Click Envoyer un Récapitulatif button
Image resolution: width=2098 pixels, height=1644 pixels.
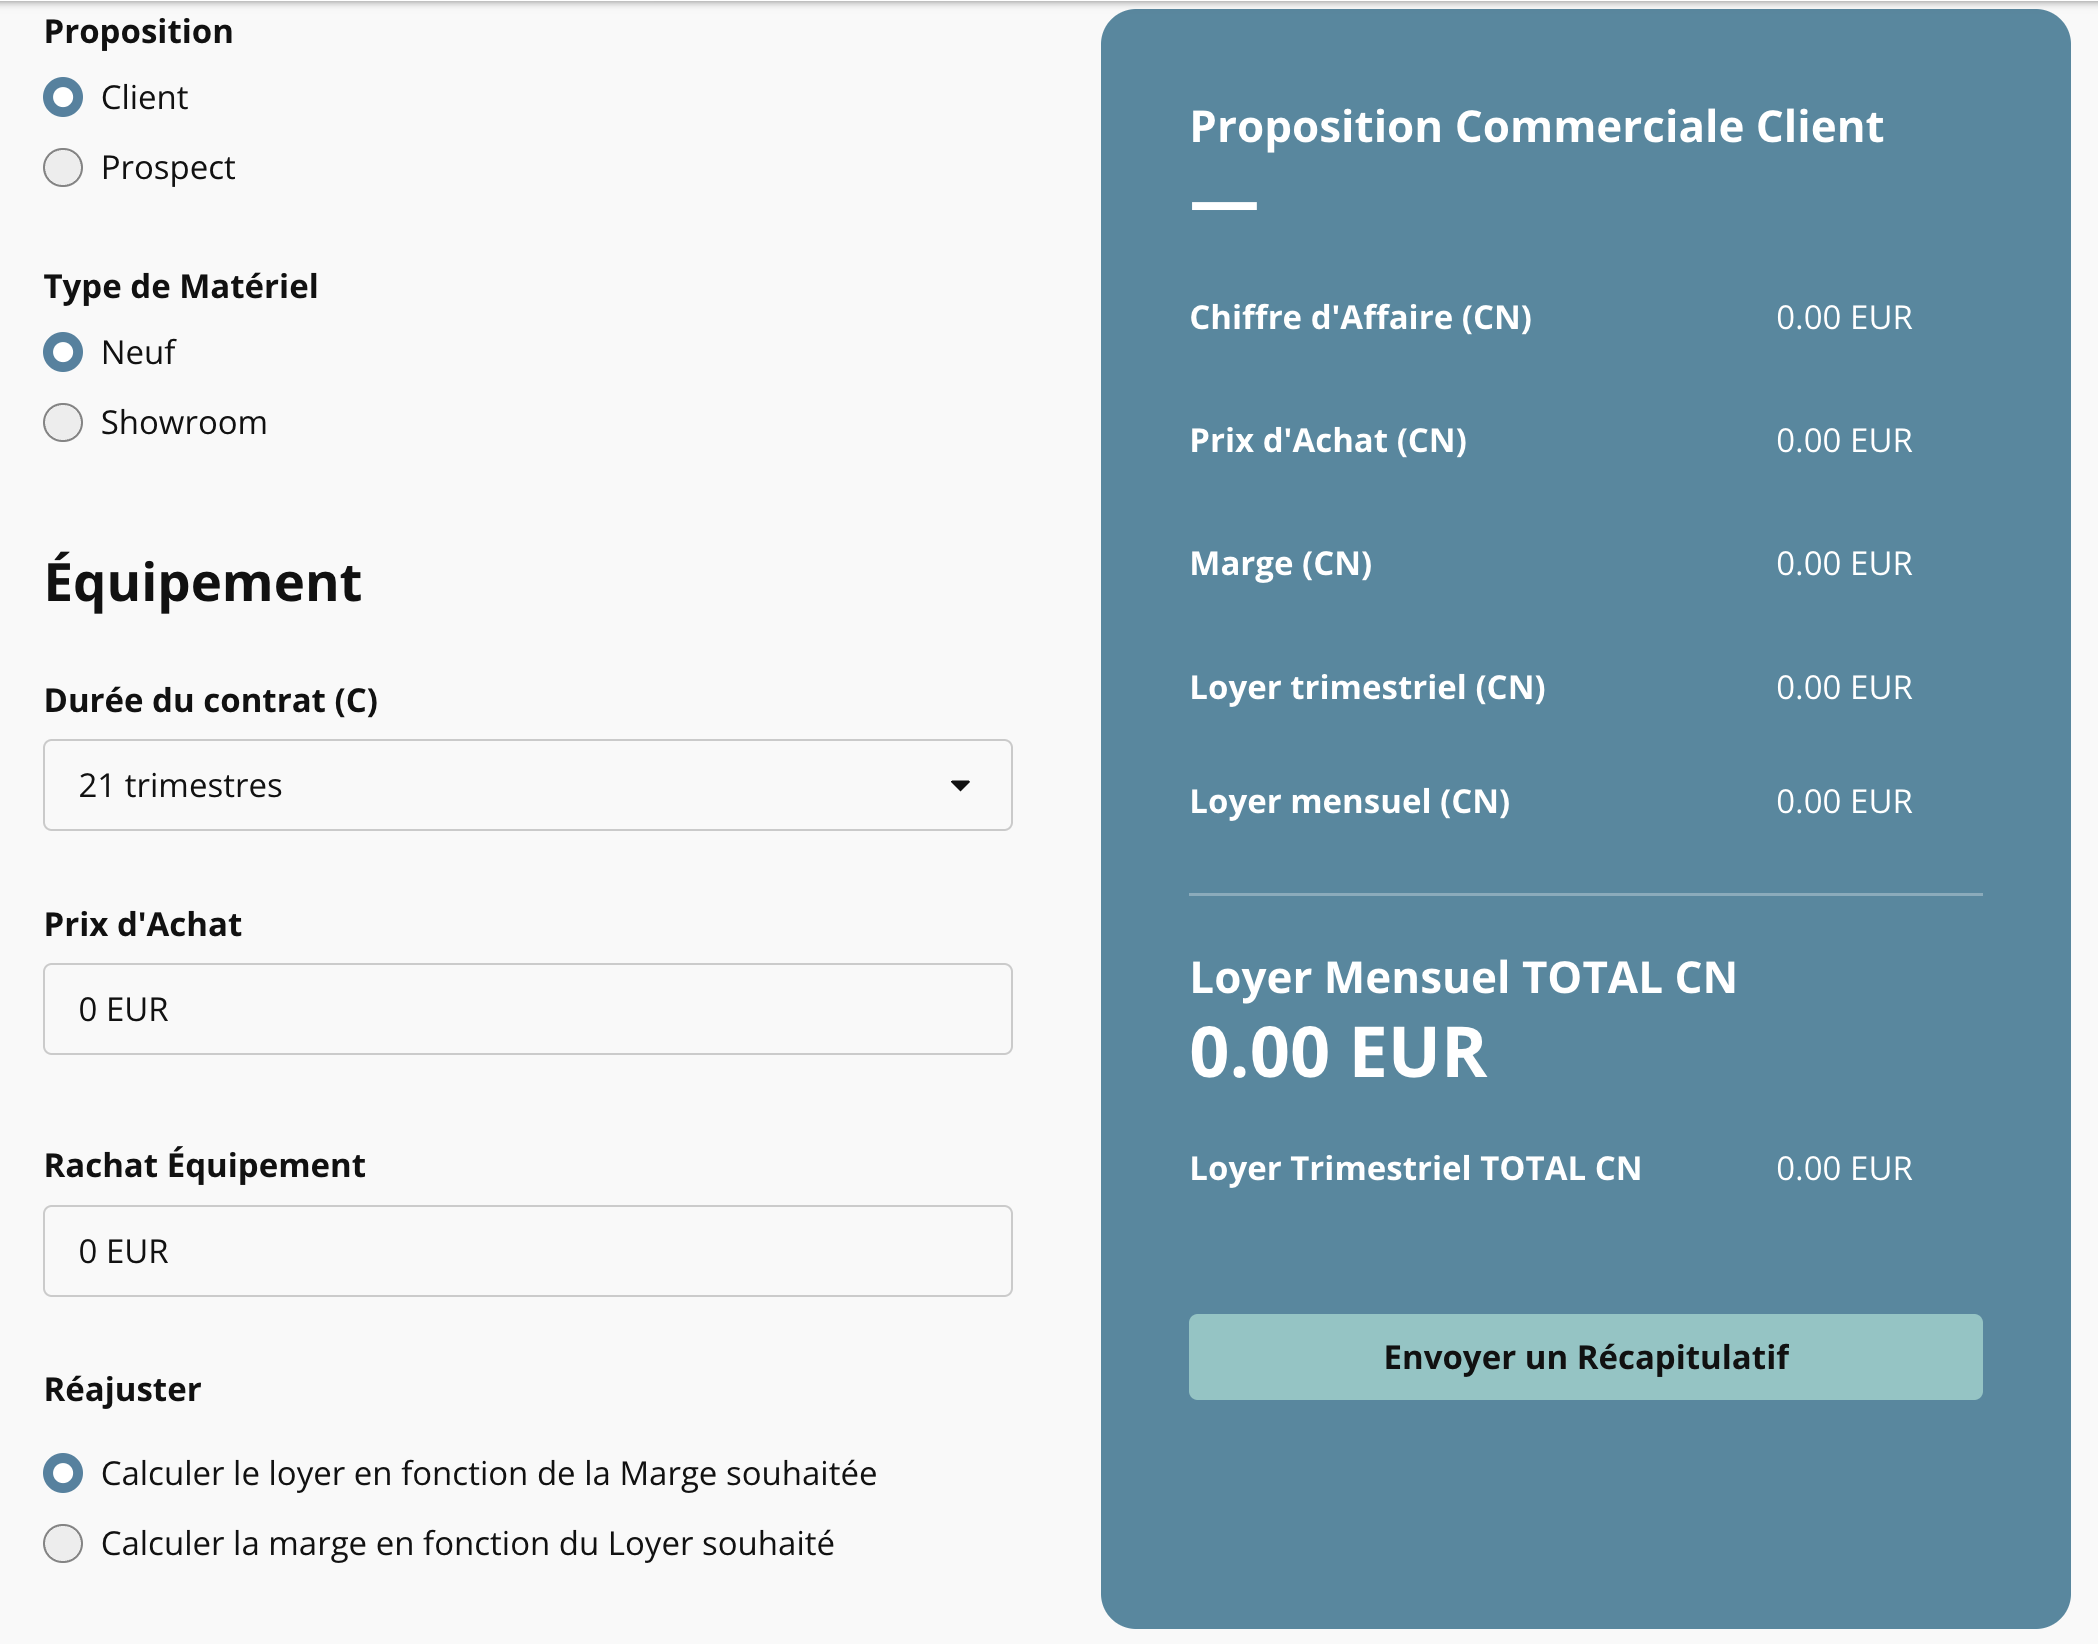pos(1585,1357)
